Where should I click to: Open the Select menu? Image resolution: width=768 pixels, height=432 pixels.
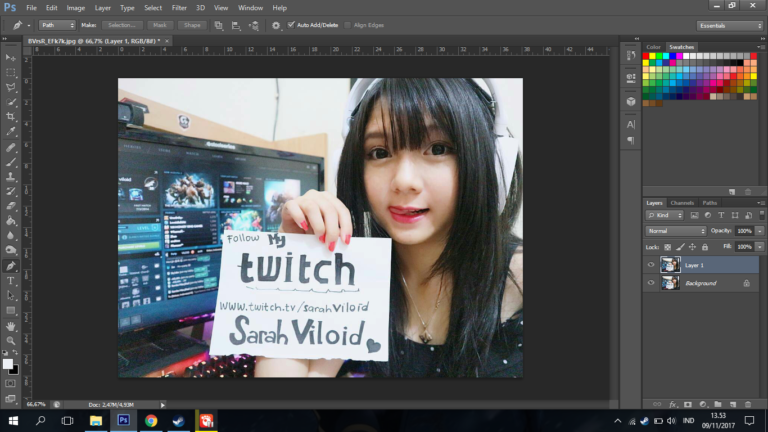[153, 8]
